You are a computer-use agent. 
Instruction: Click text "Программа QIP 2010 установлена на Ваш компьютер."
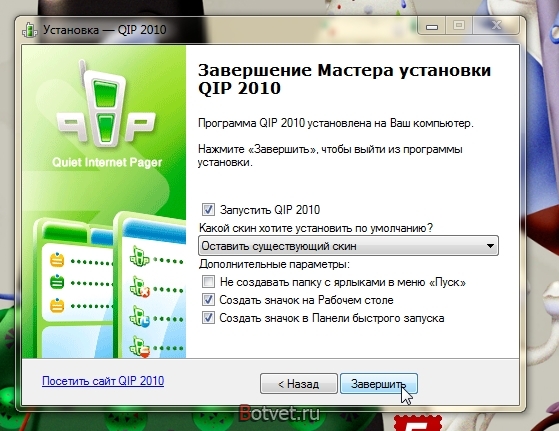(x=335, y=123)
